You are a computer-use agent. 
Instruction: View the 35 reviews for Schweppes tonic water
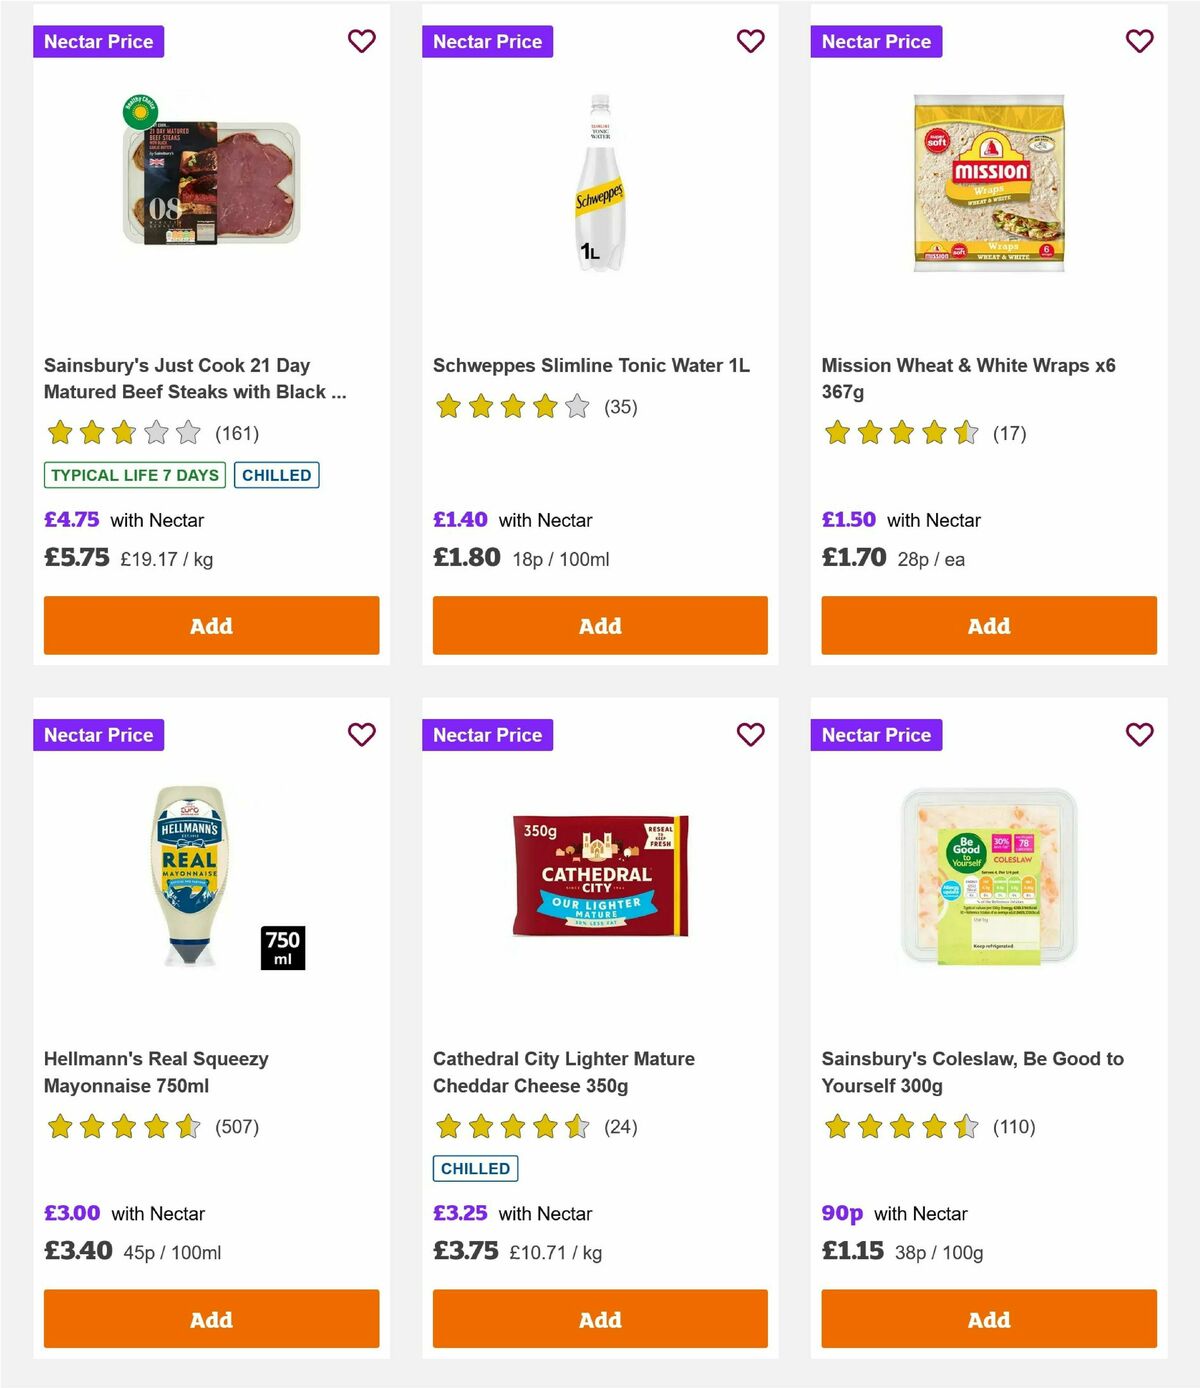coord(620,407)
